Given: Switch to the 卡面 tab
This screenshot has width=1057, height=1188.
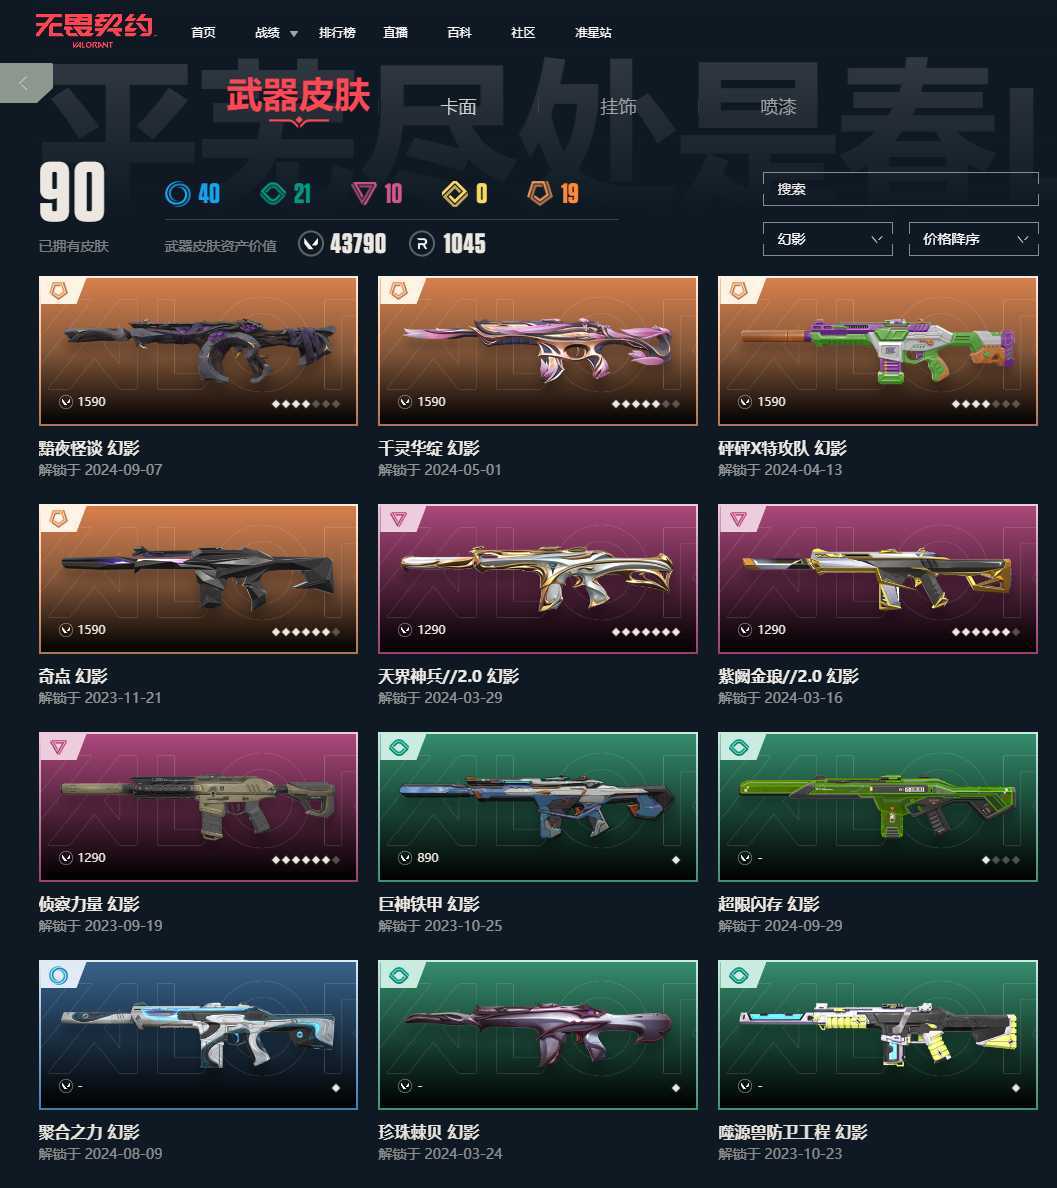Looking at the screenshot, I should coord(459,107).
